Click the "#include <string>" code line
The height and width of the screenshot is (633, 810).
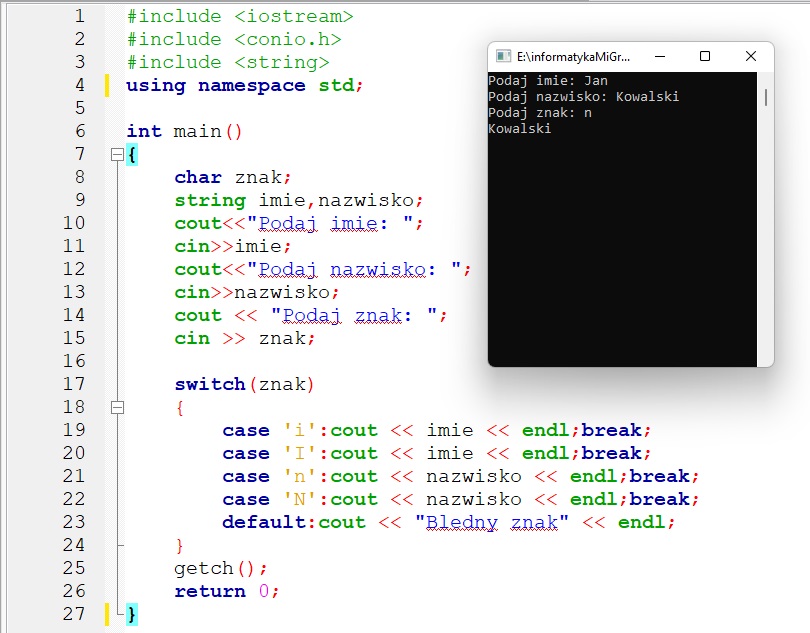228,63
